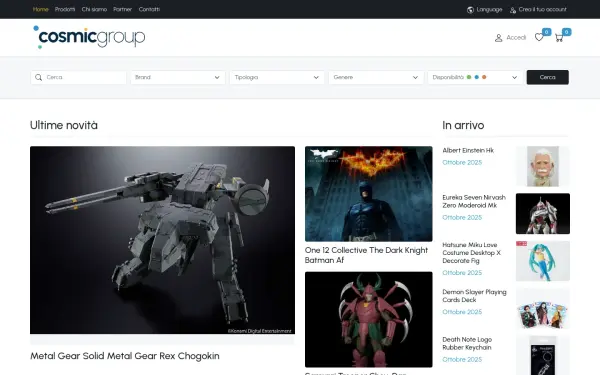The width and height of the screenshot is (600, 375).
Task: Click the blue availability dot
Action: pos(476,77)
